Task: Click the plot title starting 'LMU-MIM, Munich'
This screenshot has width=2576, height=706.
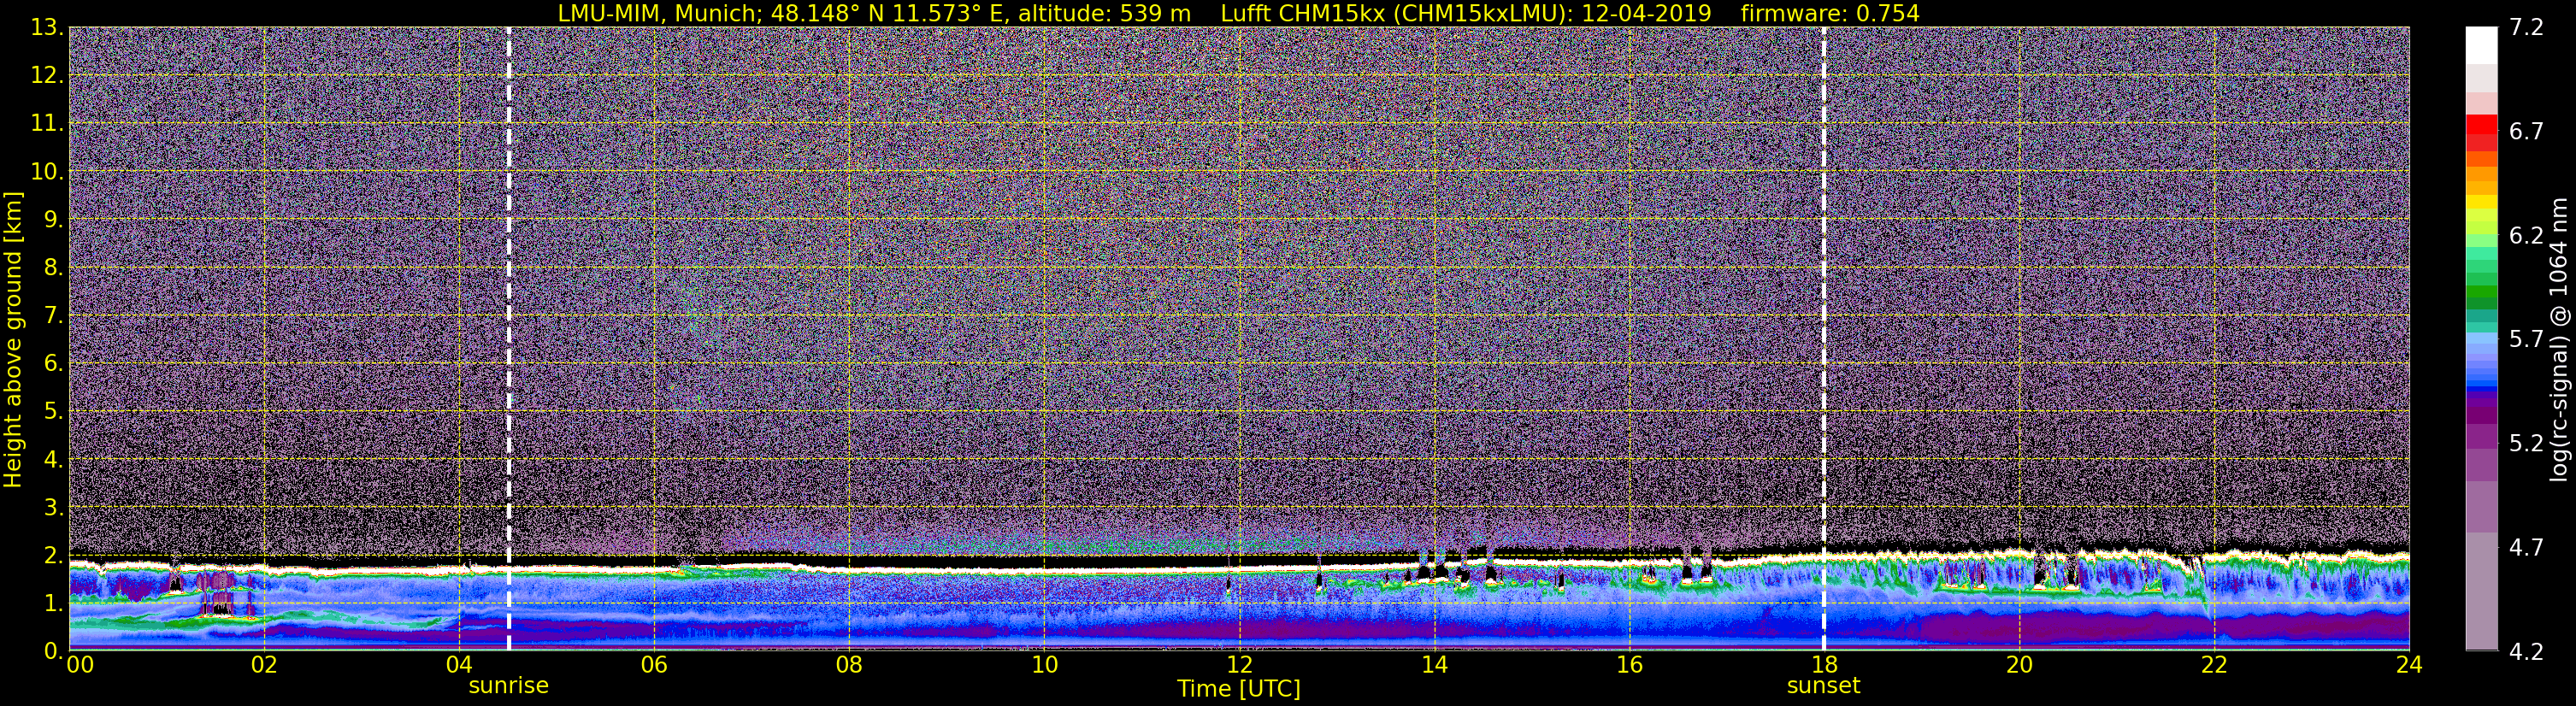Action: [x=1238, y=13]
